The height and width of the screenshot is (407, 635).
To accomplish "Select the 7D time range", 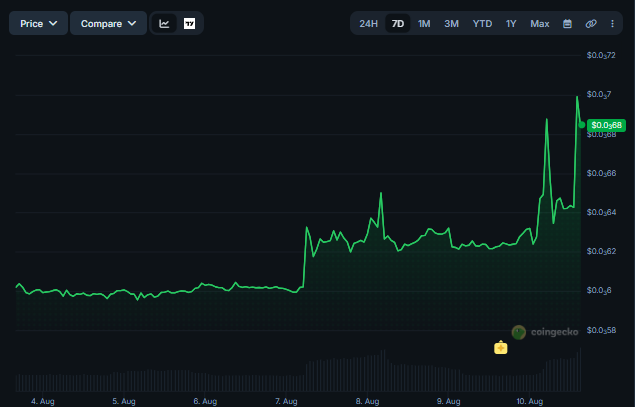I will coord(398,23).
